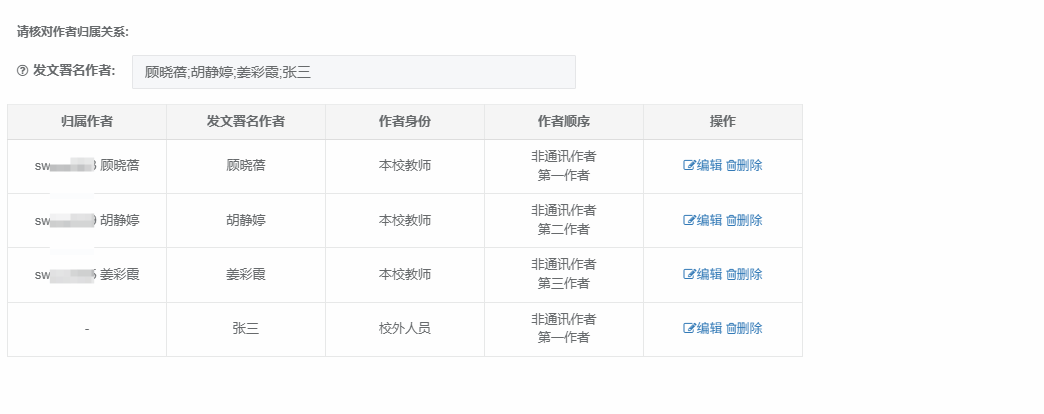Hit the delete trash icon for 胡静婷
1044x414 pixels.
pyautogui.click(x=731, y=220)
